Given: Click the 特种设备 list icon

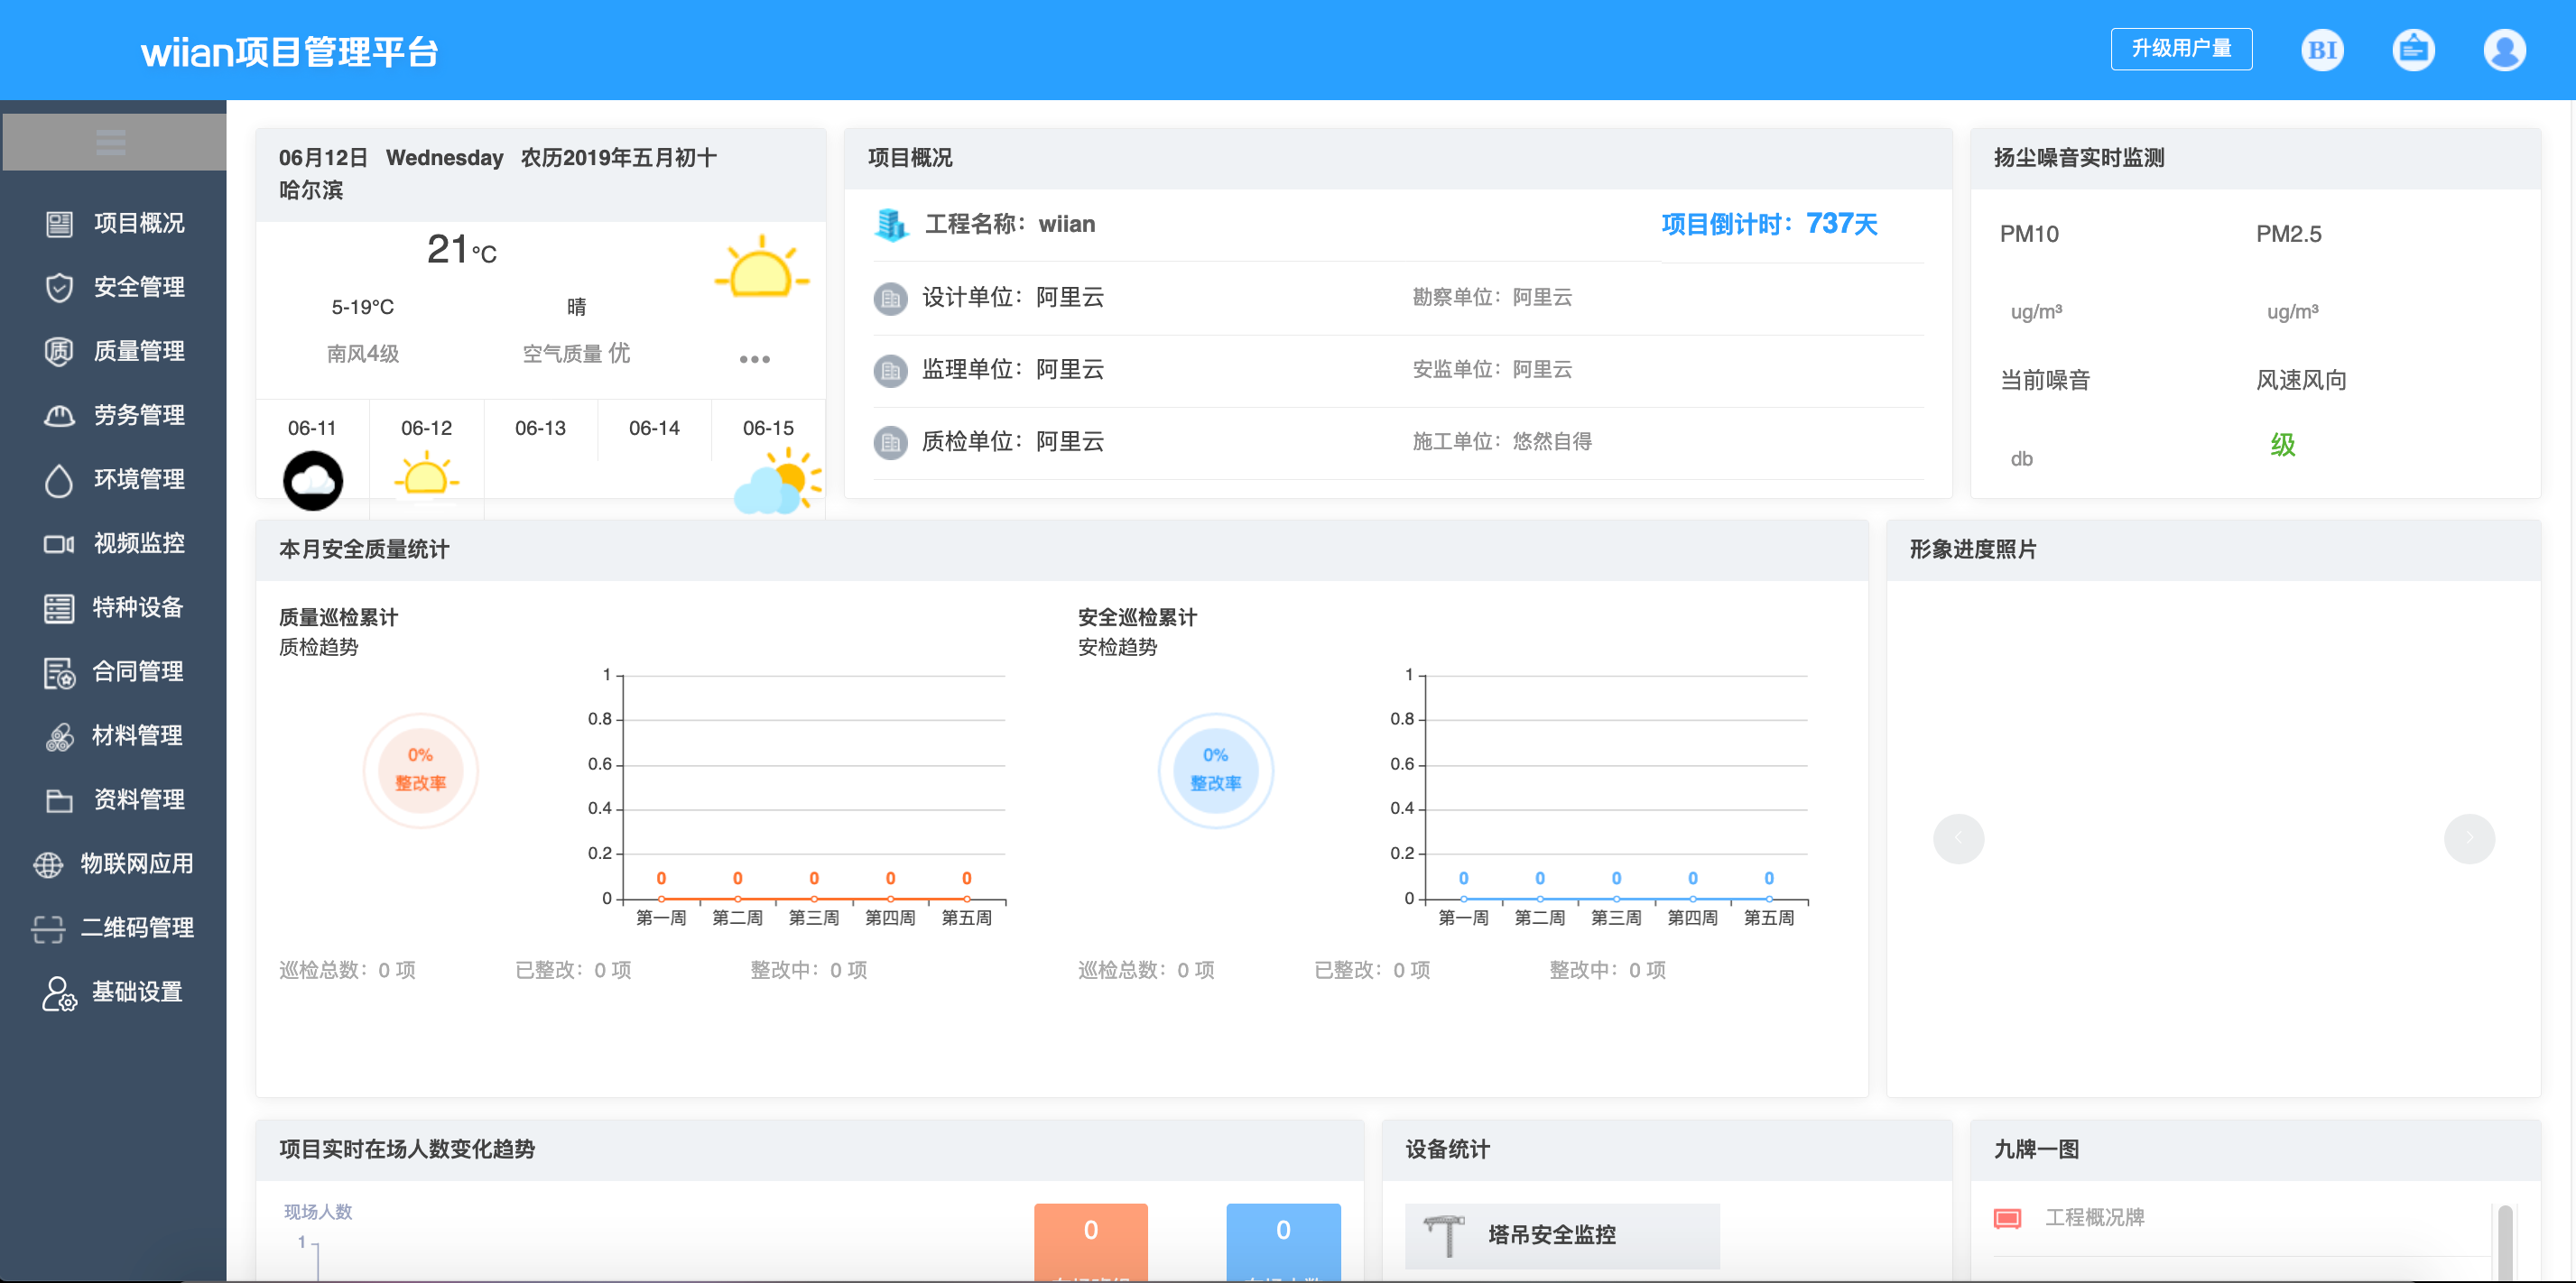Looking at the screenshot, I should [60, 608].
